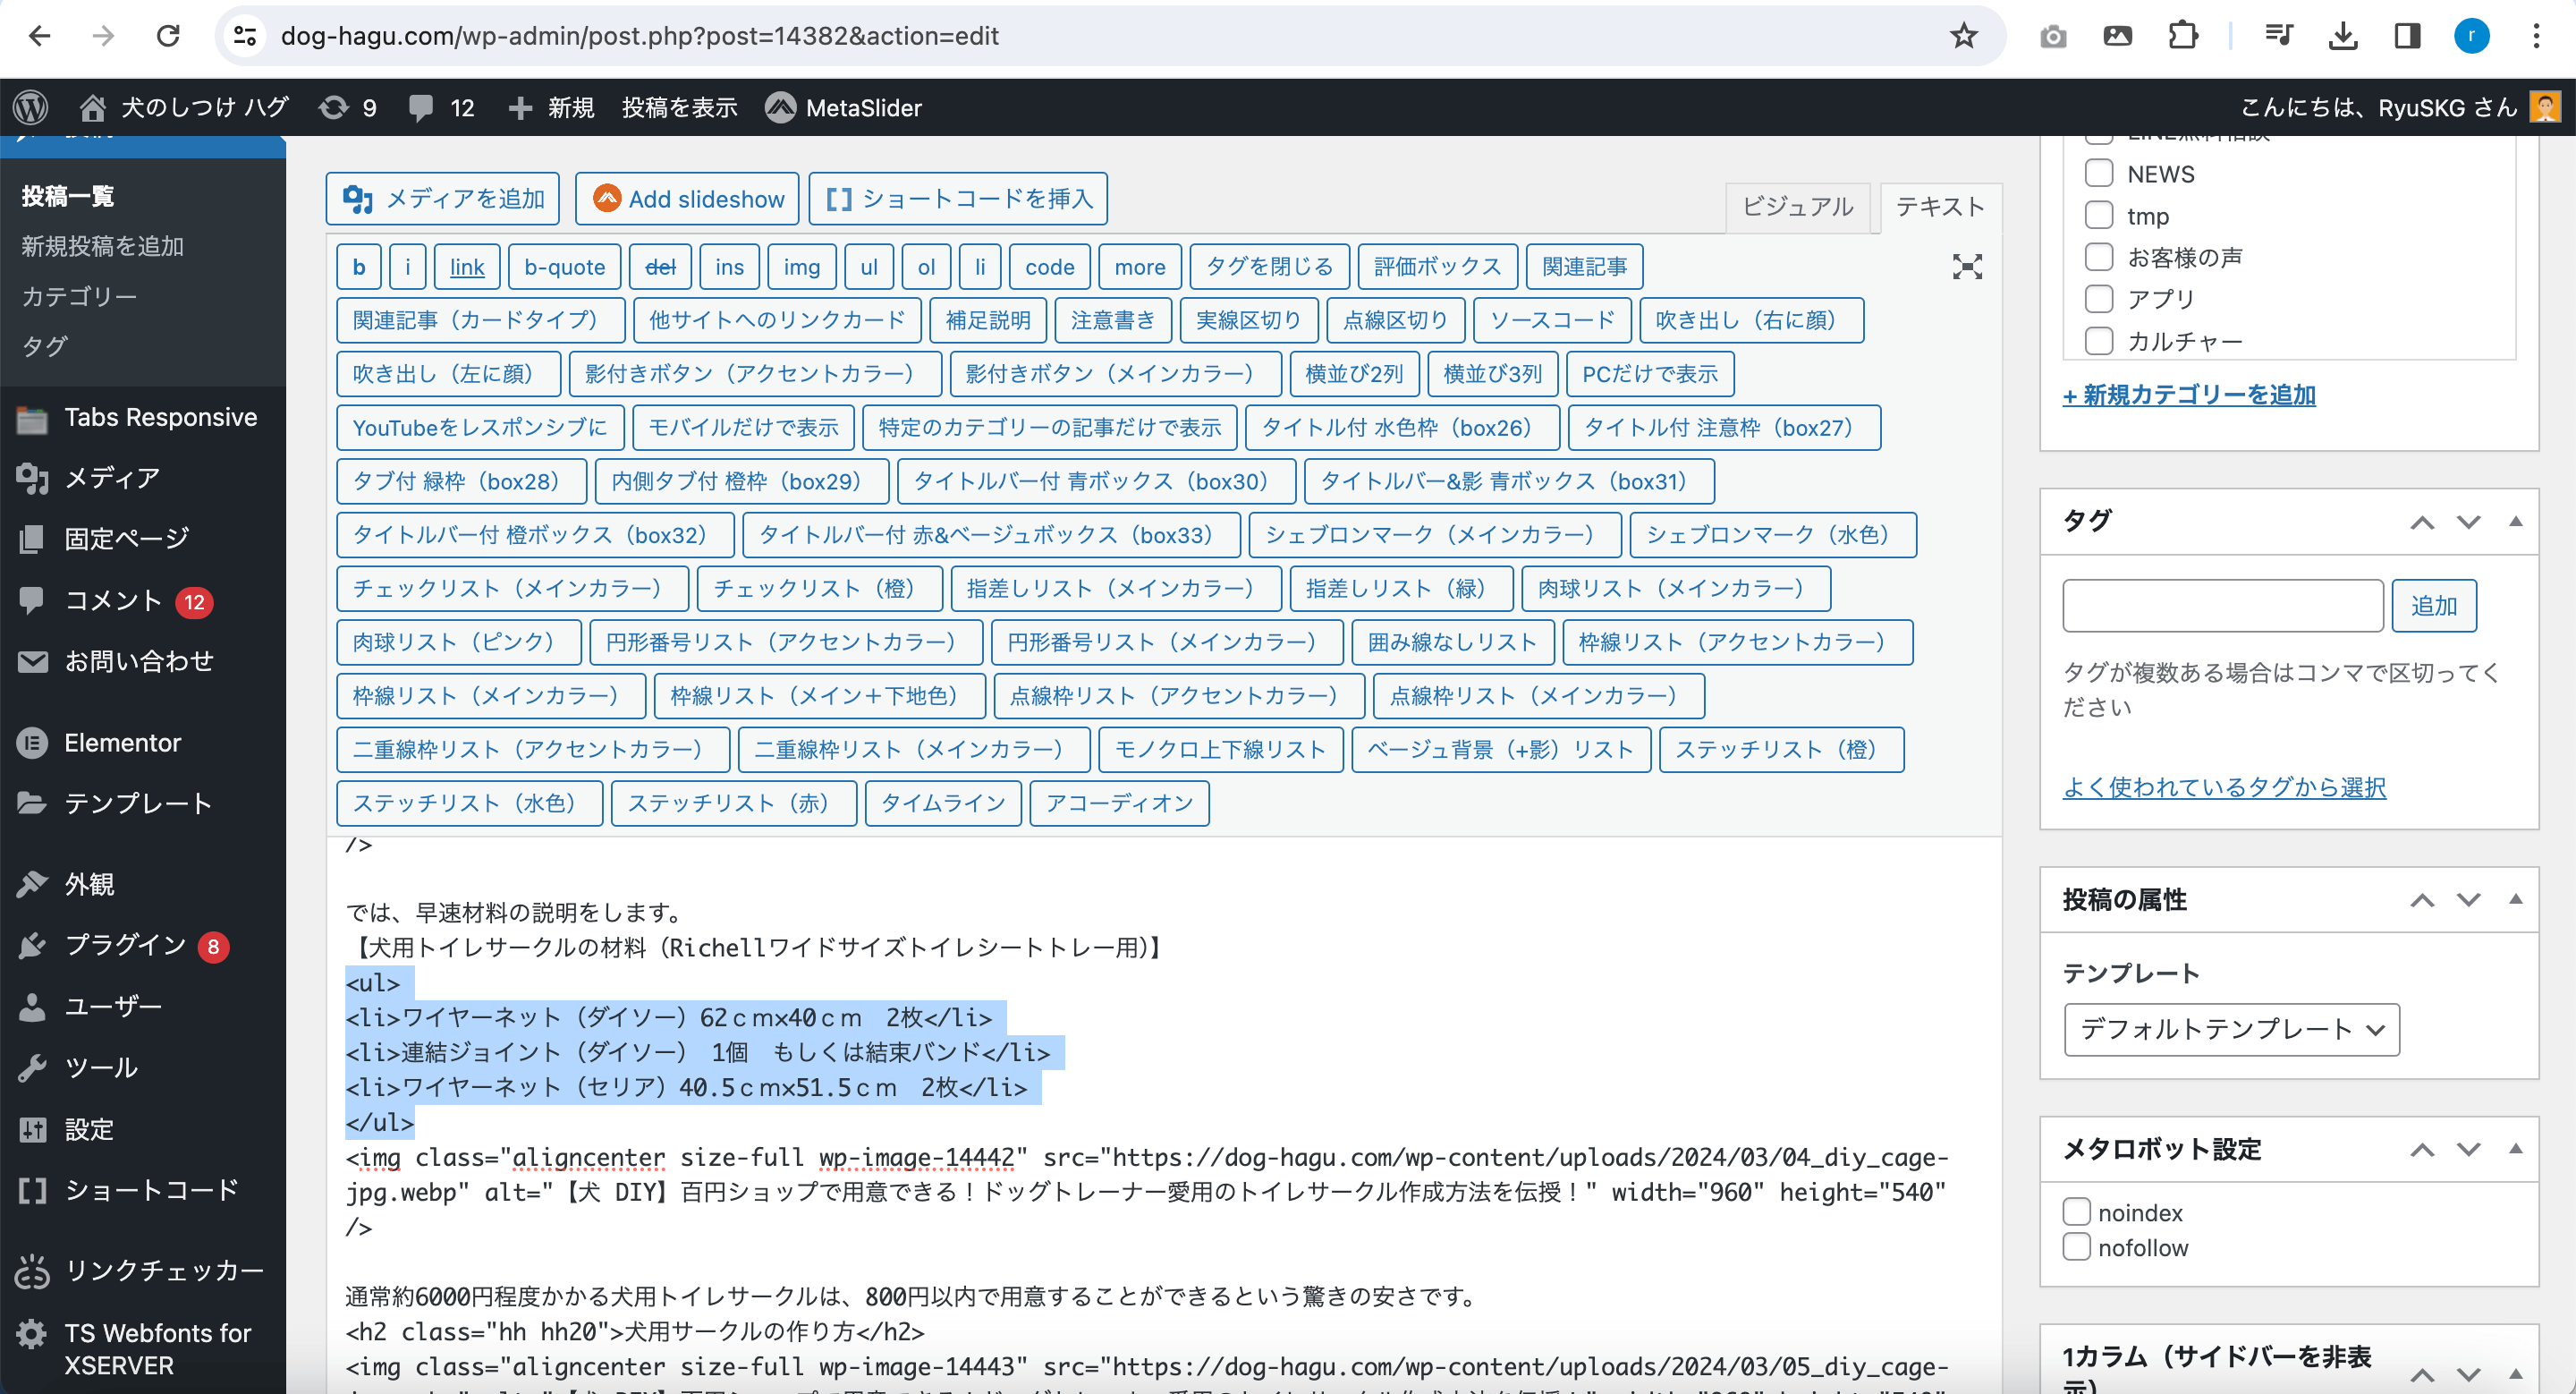
Task: Enable the noindex checkbox
Action: pos(2077,1212)
